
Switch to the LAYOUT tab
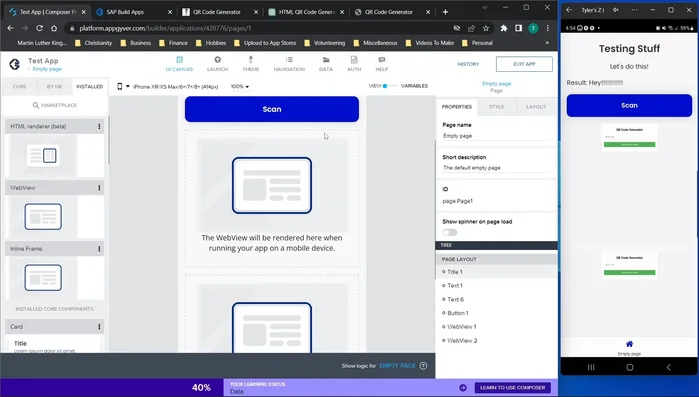pyautogui.click(x=536, y=107)
